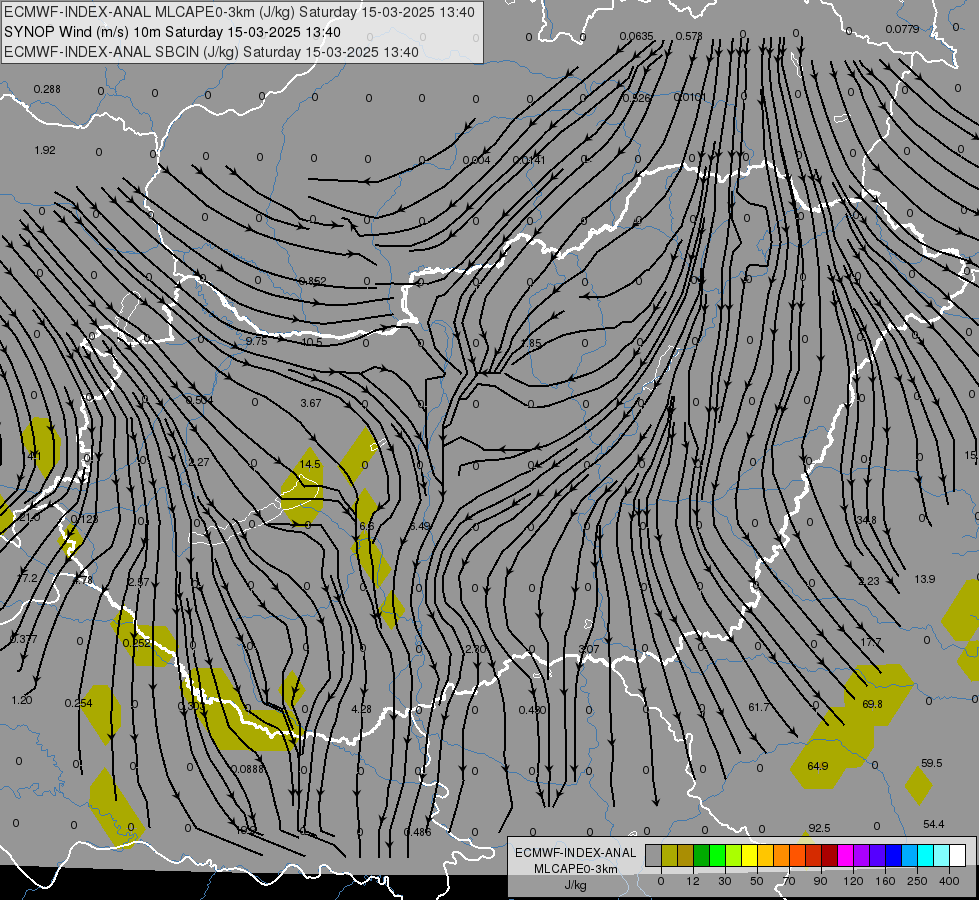Pick the magenta swatch just before 120
Viewport: 979px width, 900px height.
click(845, 856)
